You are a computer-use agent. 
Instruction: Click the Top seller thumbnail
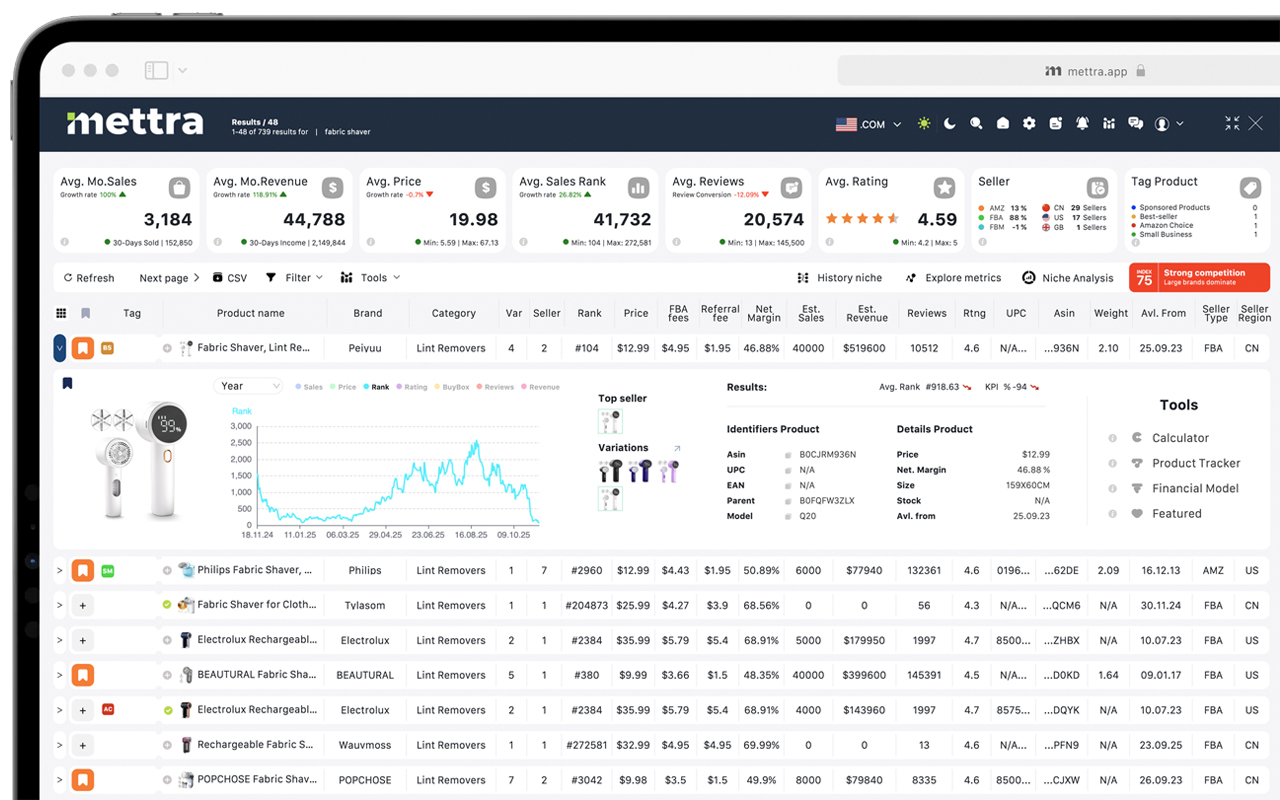point(610,421)
